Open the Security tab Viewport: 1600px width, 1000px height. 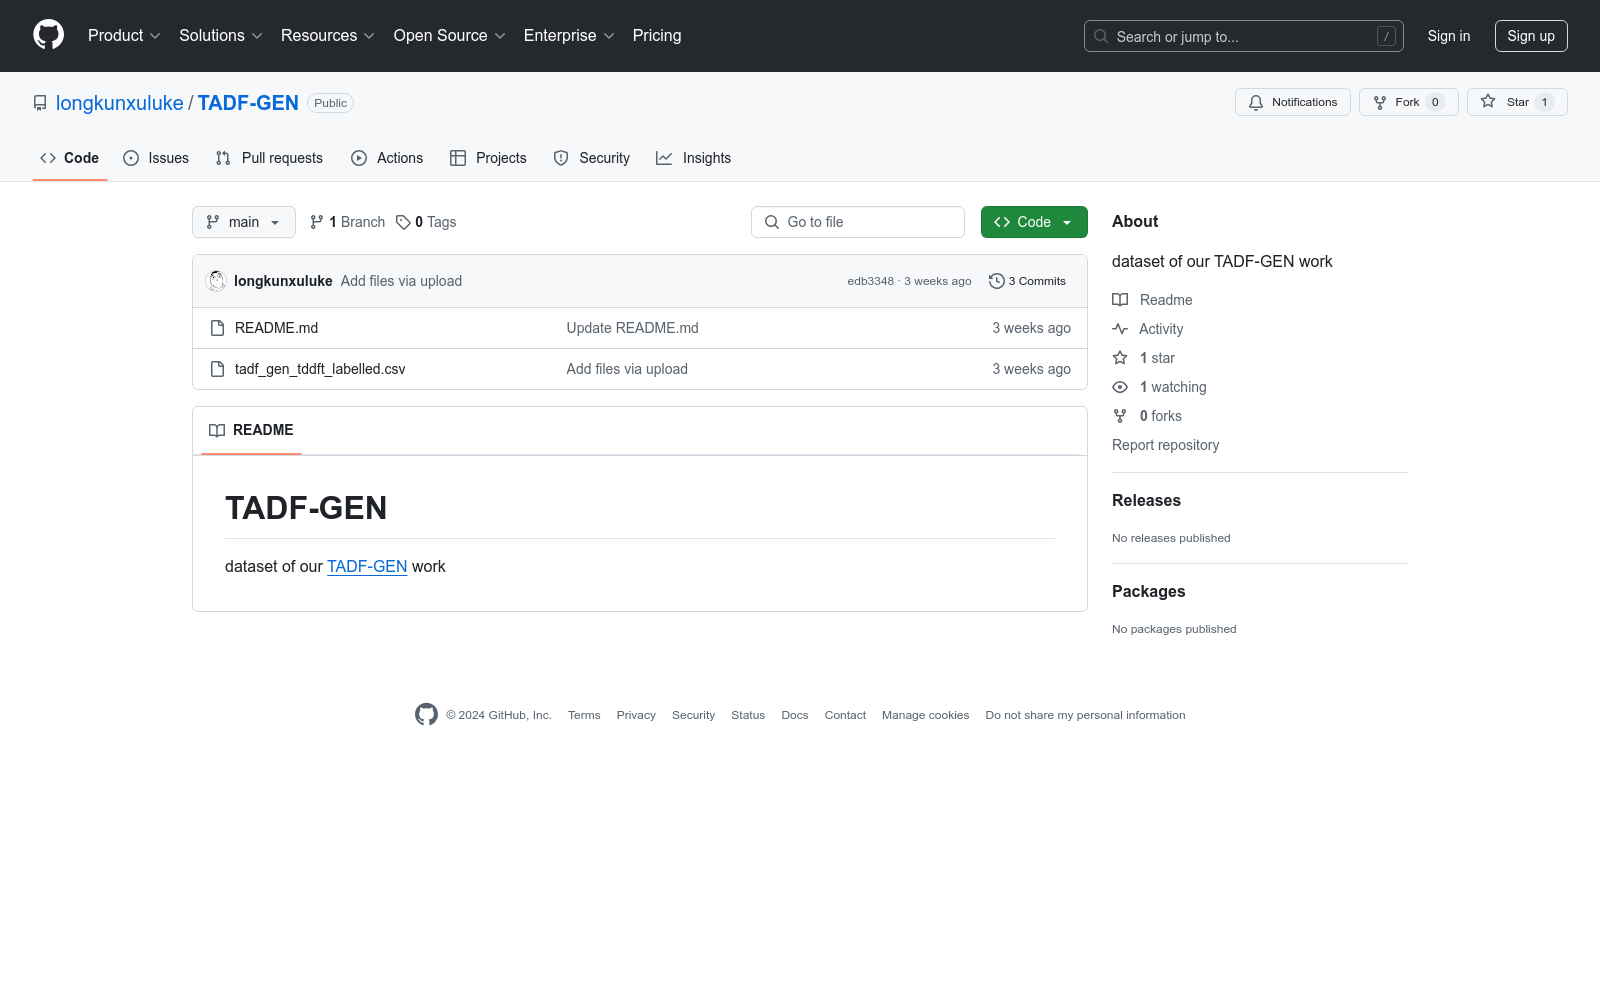point(592,158)
